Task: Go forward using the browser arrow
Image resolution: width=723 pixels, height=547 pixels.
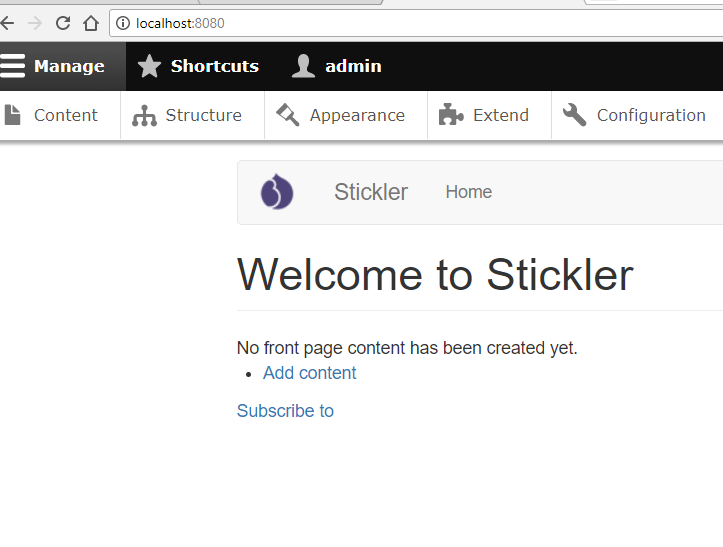Action: pyautogui.click(x=35, y=23)
